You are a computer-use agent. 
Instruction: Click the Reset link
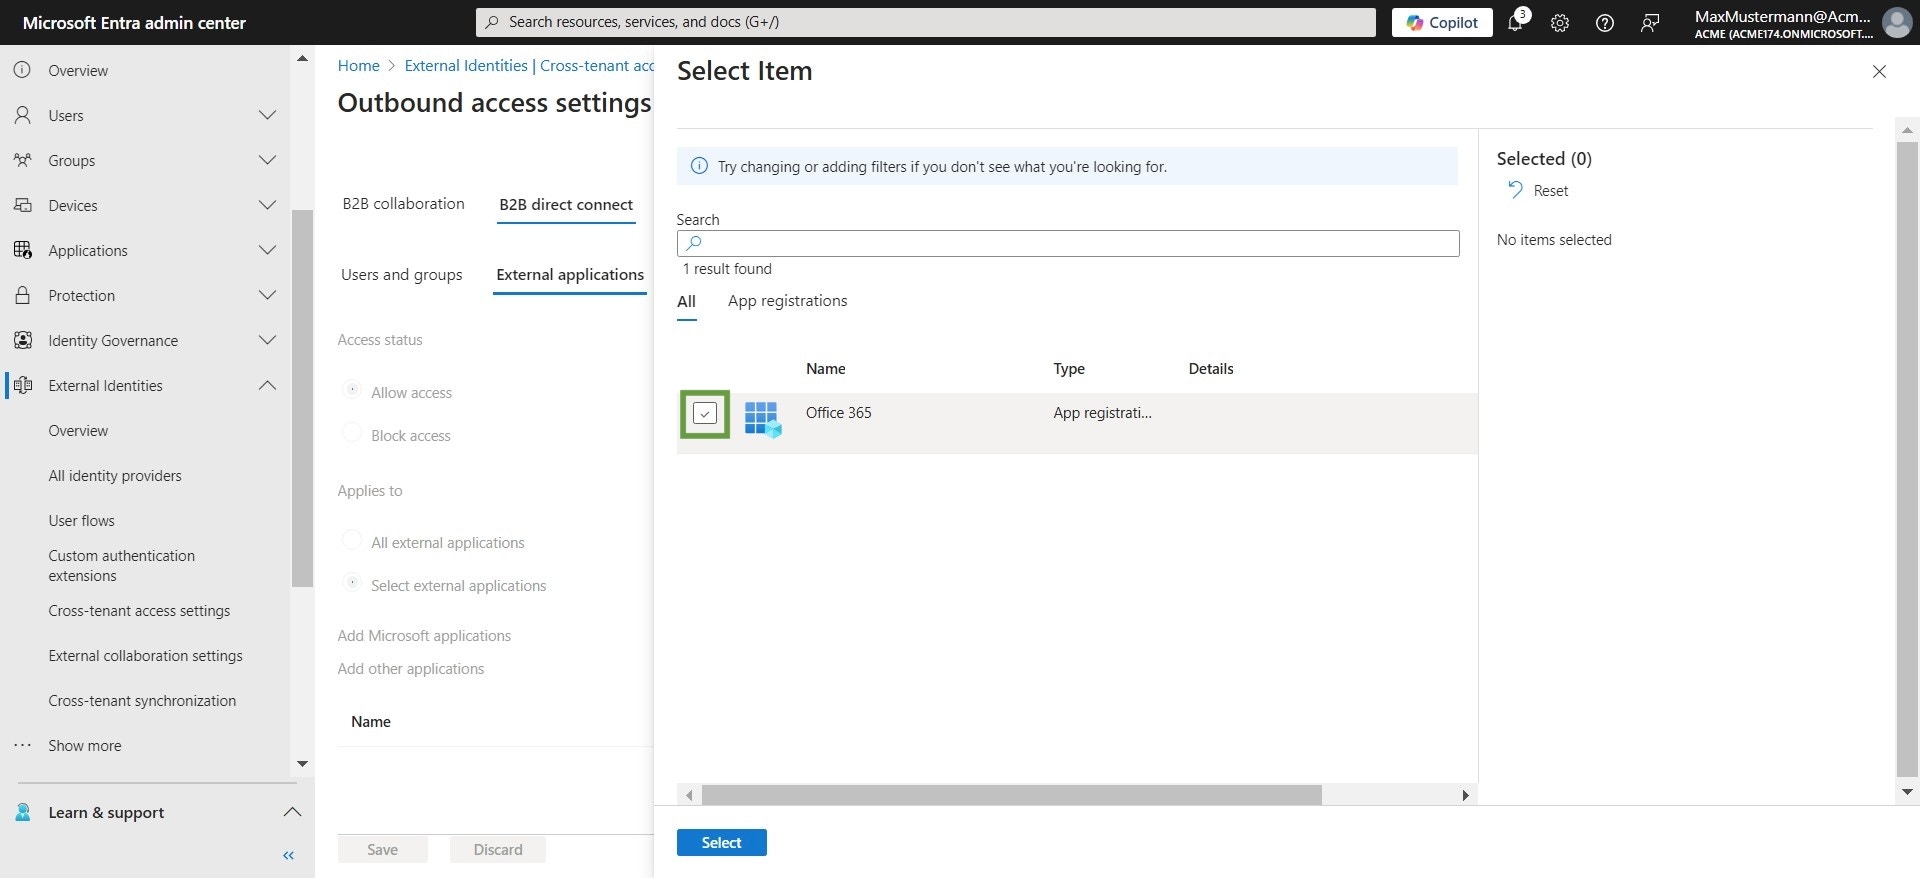[x=1550, y=191]
